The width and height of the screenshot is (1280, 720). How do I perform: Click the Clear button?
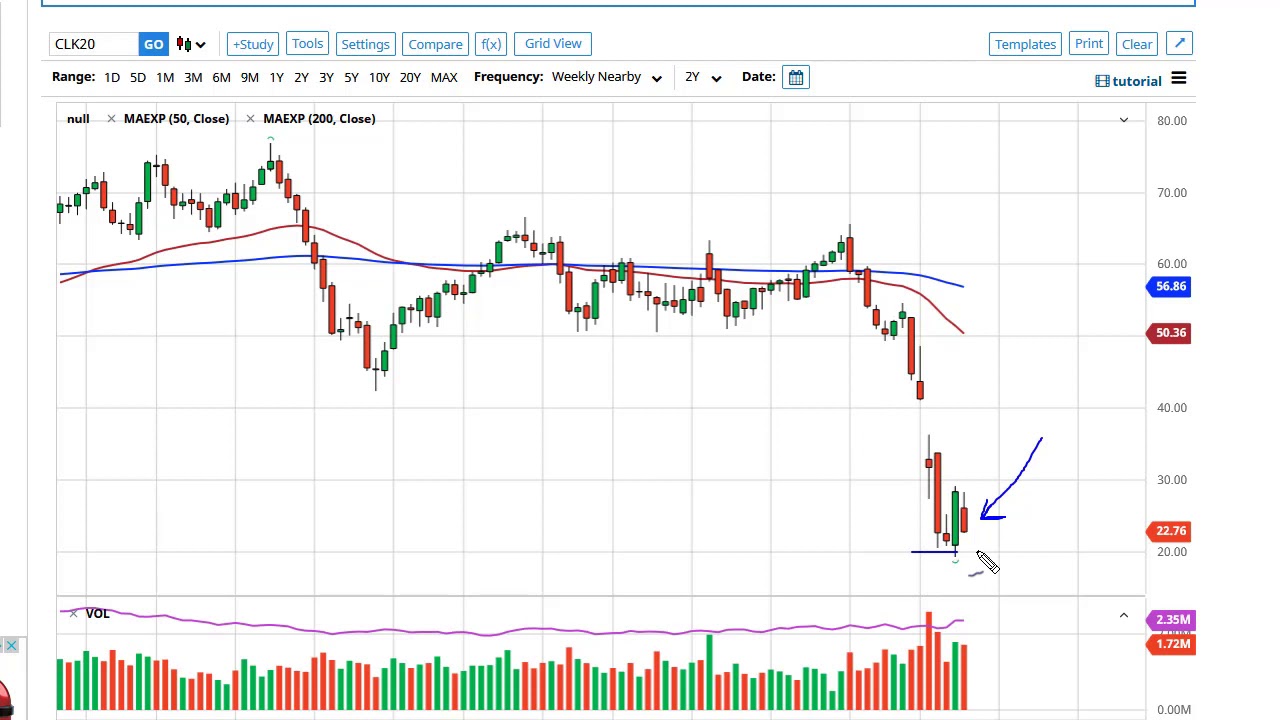pyautogui.click(x=1137, y=44)
